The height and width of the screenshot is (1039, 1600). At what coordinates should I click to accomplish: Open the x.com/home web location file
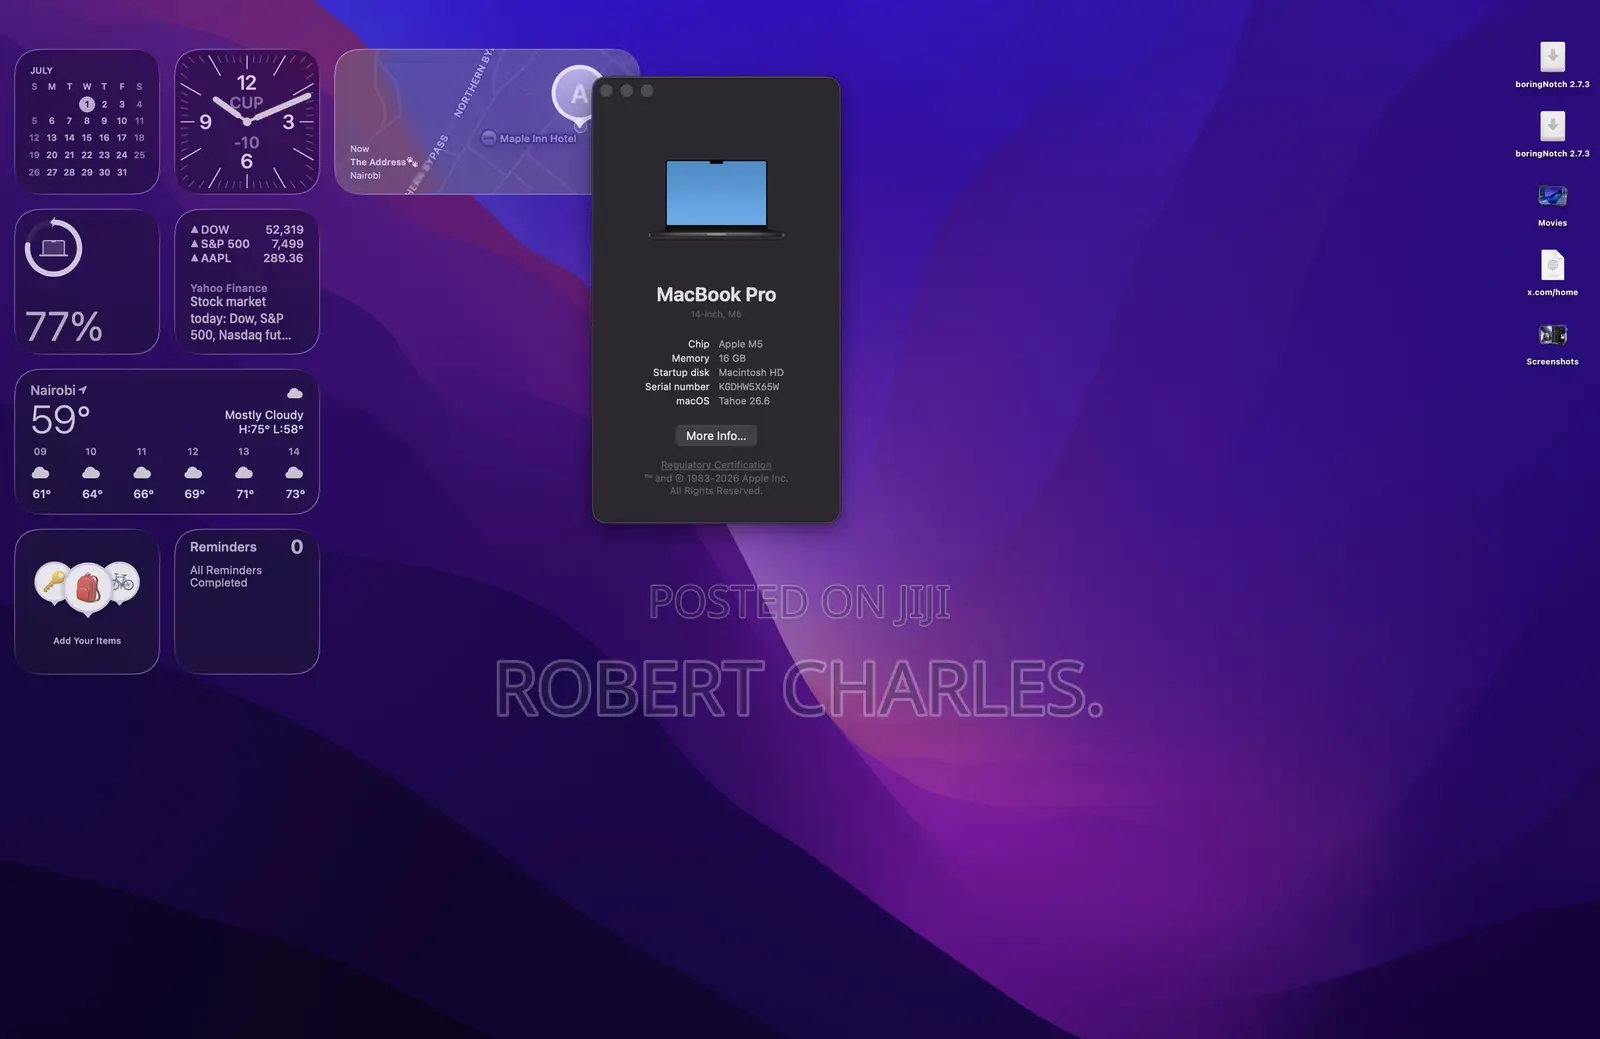[1552, 265]
